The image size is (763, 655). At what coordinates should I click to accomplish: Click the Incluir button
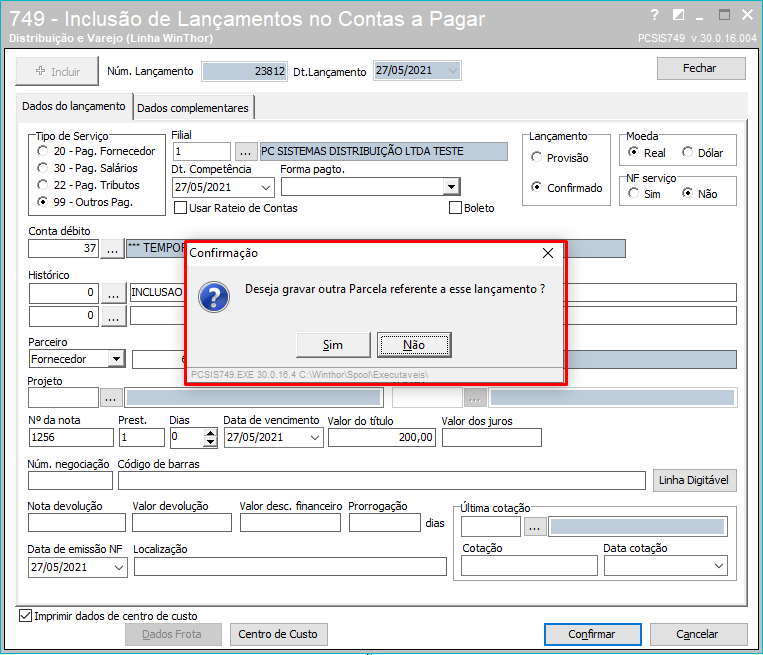57,72
